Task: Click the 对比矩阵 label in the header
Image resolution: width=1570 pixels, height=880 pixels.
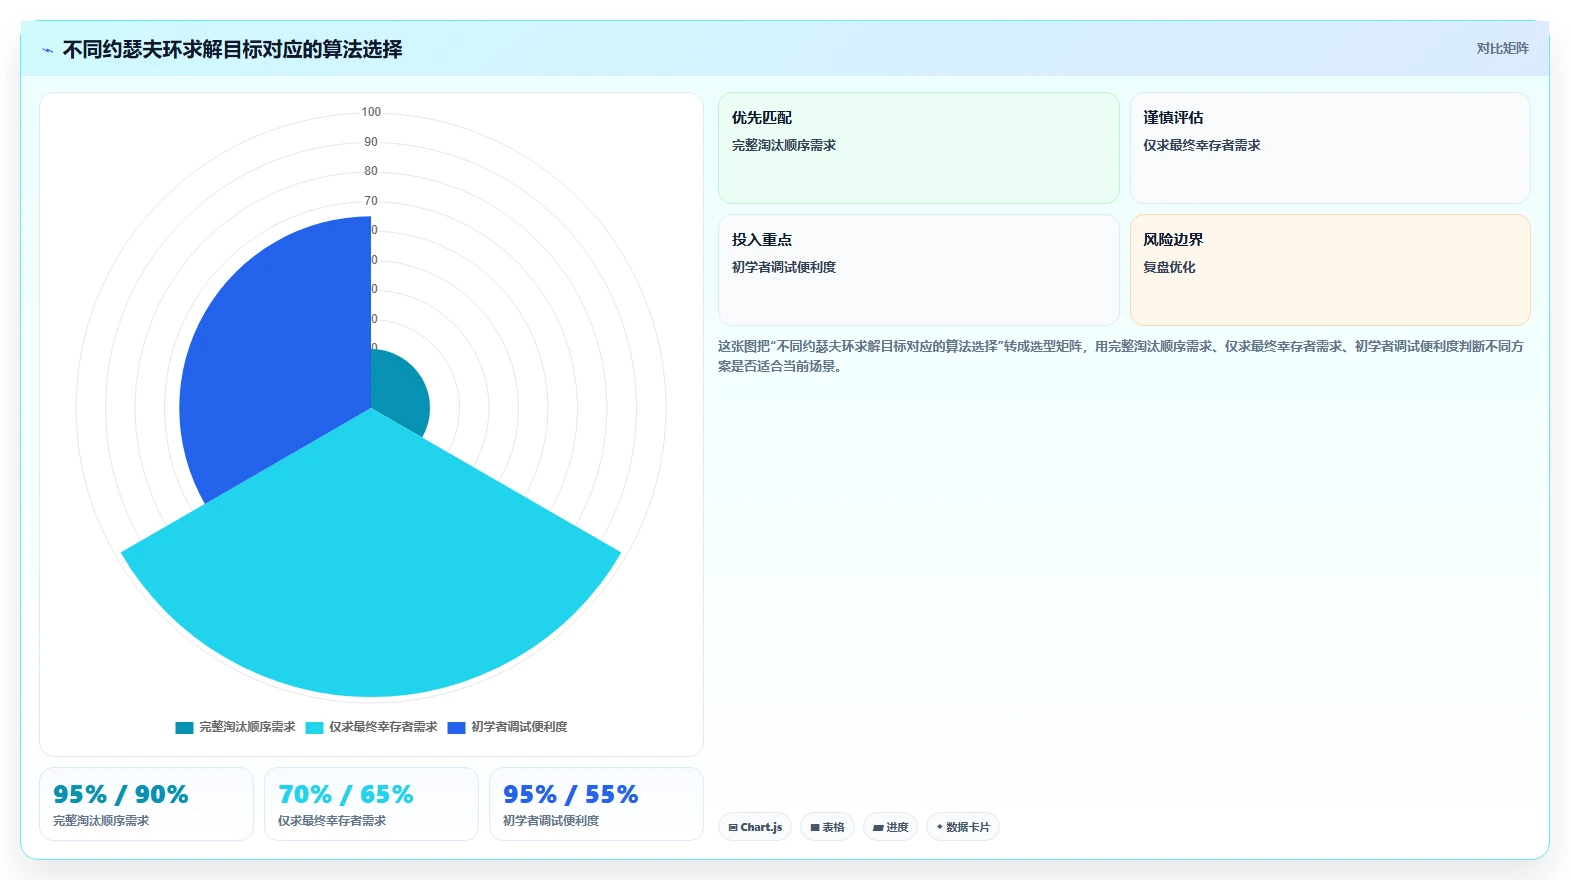Action: click(x=1502, y=48)
